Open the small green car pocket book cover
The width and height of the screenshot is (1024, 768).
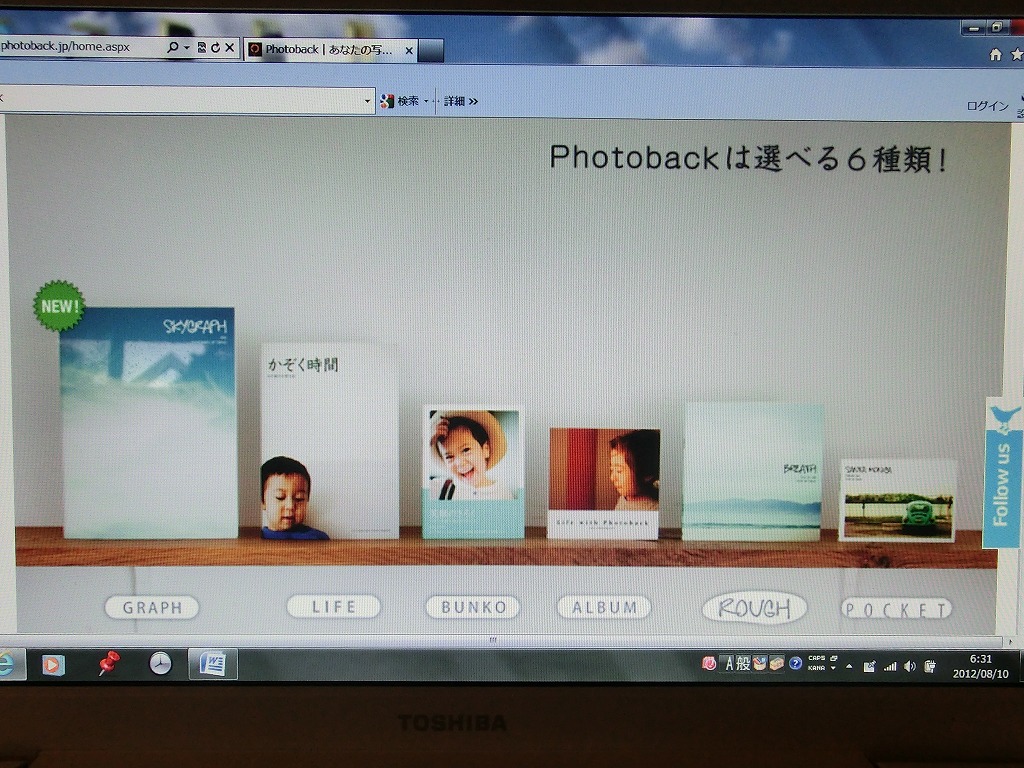pyautogui.click(x=898, y=501)
